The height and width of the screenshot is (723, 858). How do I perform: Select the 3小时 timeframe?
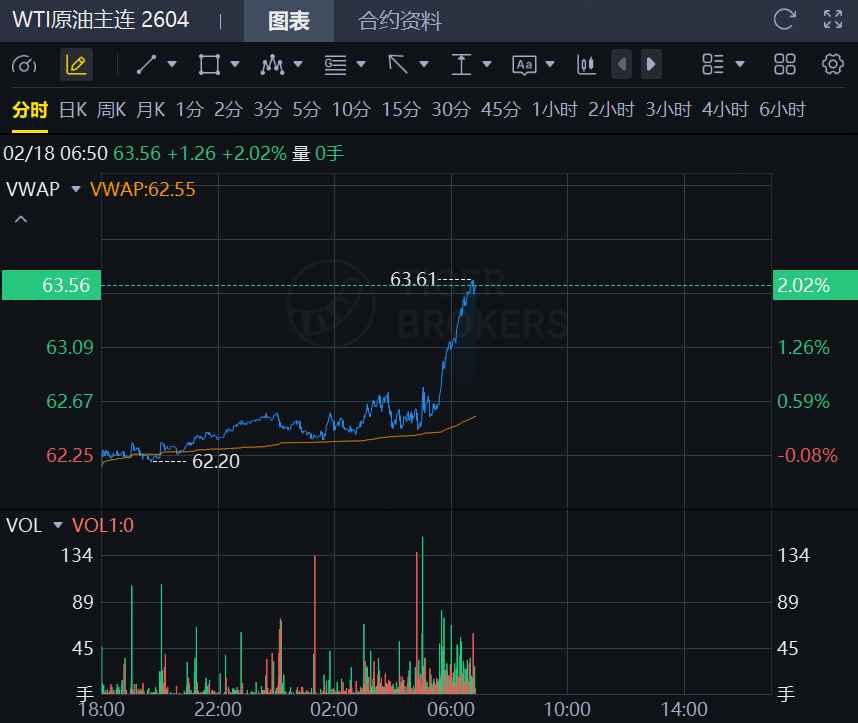[668, 109]
